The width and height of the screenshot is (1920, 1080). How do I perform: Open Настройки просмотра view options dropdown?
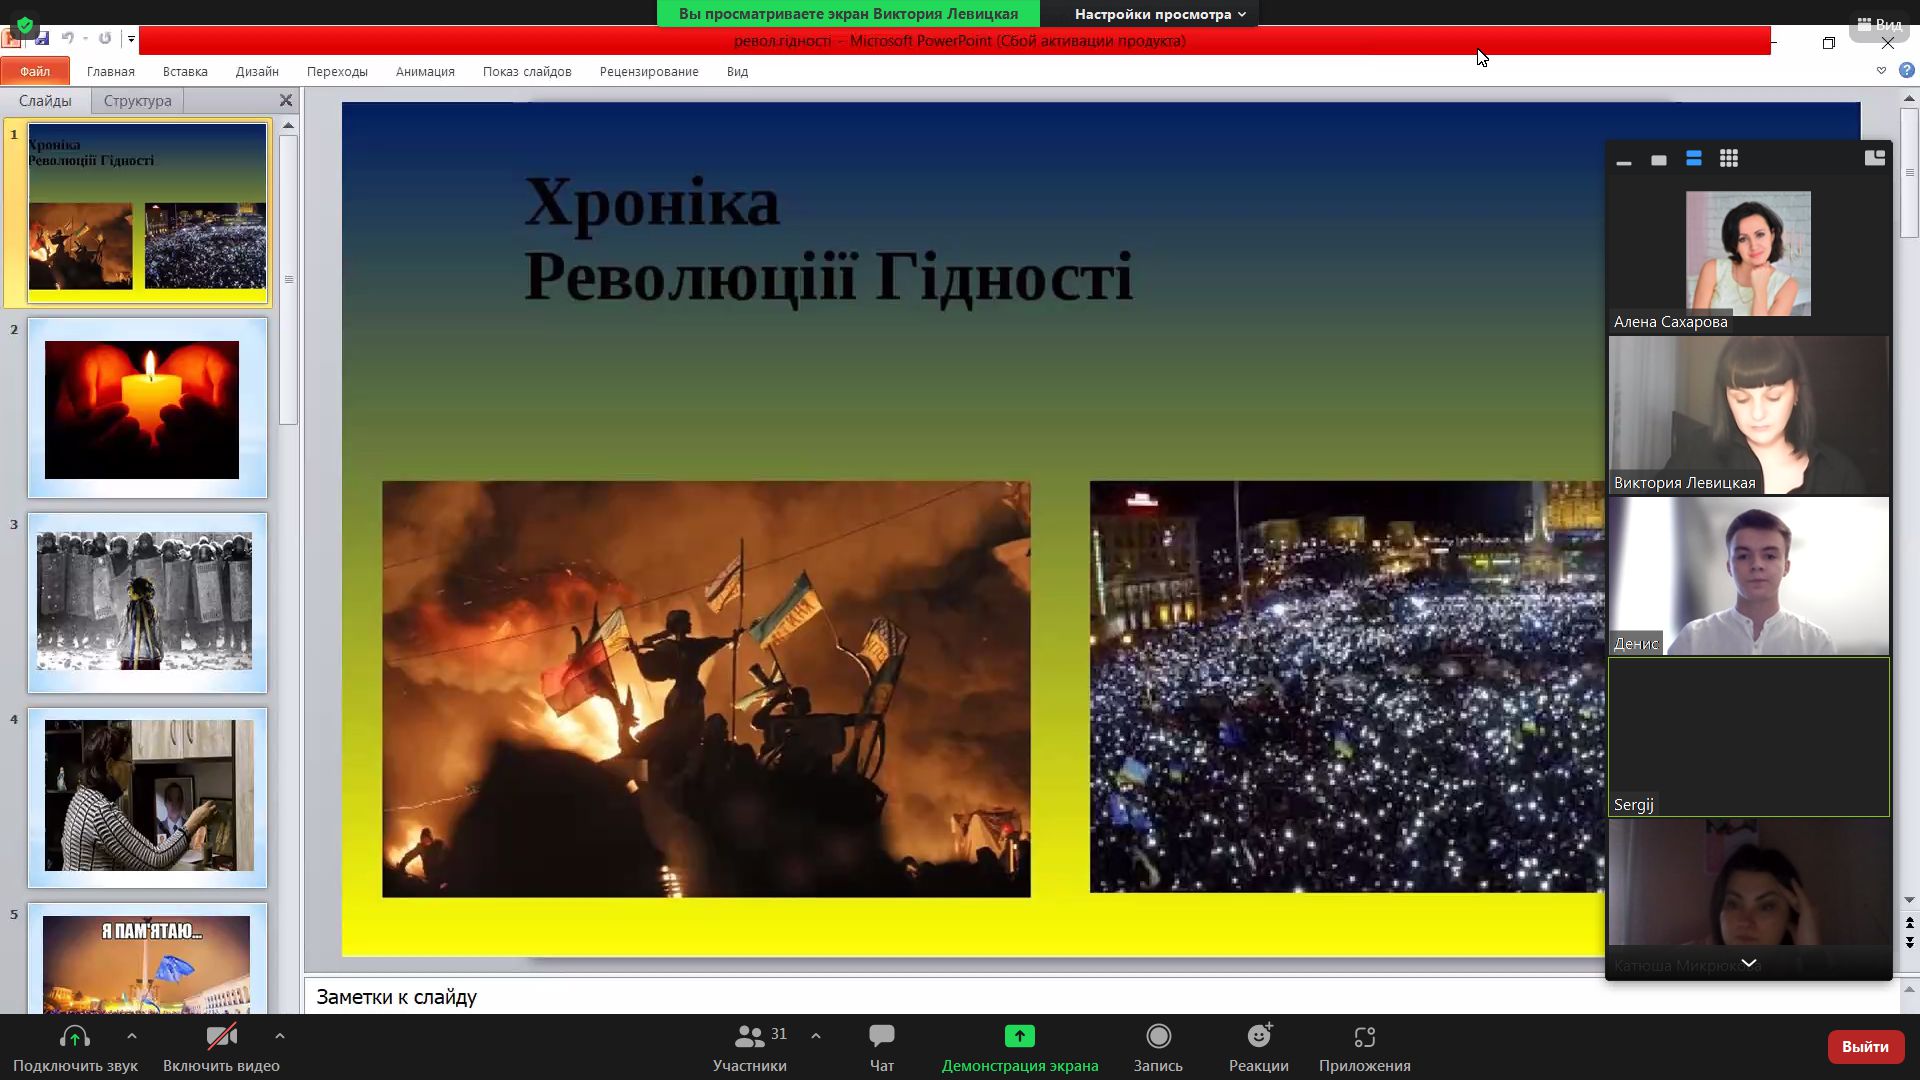1160,14
